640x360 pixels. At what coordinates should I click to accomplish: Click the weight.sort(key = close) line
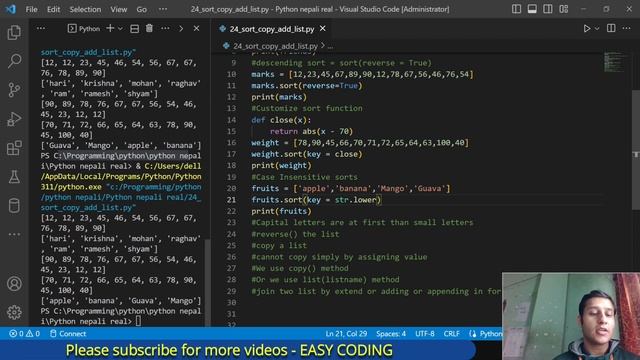(307, 154)
